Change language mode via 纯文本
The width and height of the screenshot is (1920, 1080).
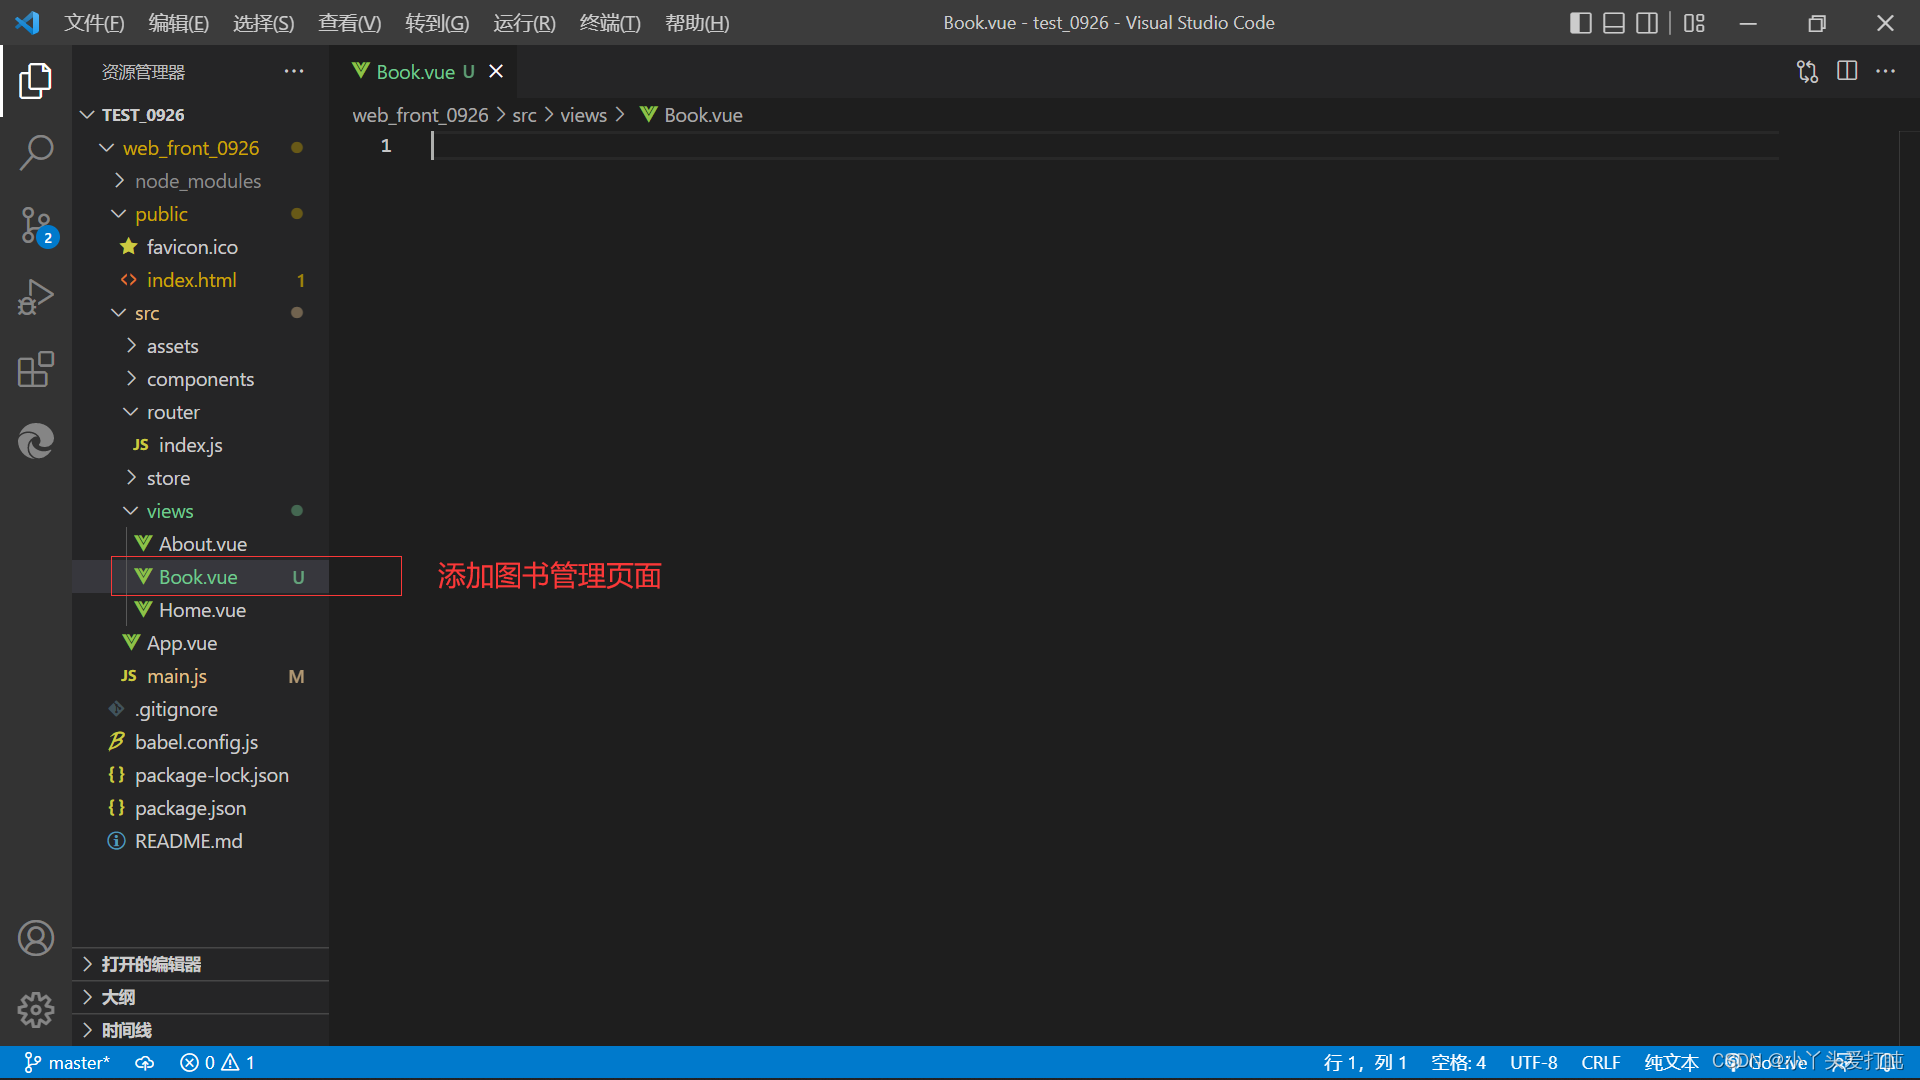point(1671,1063)
